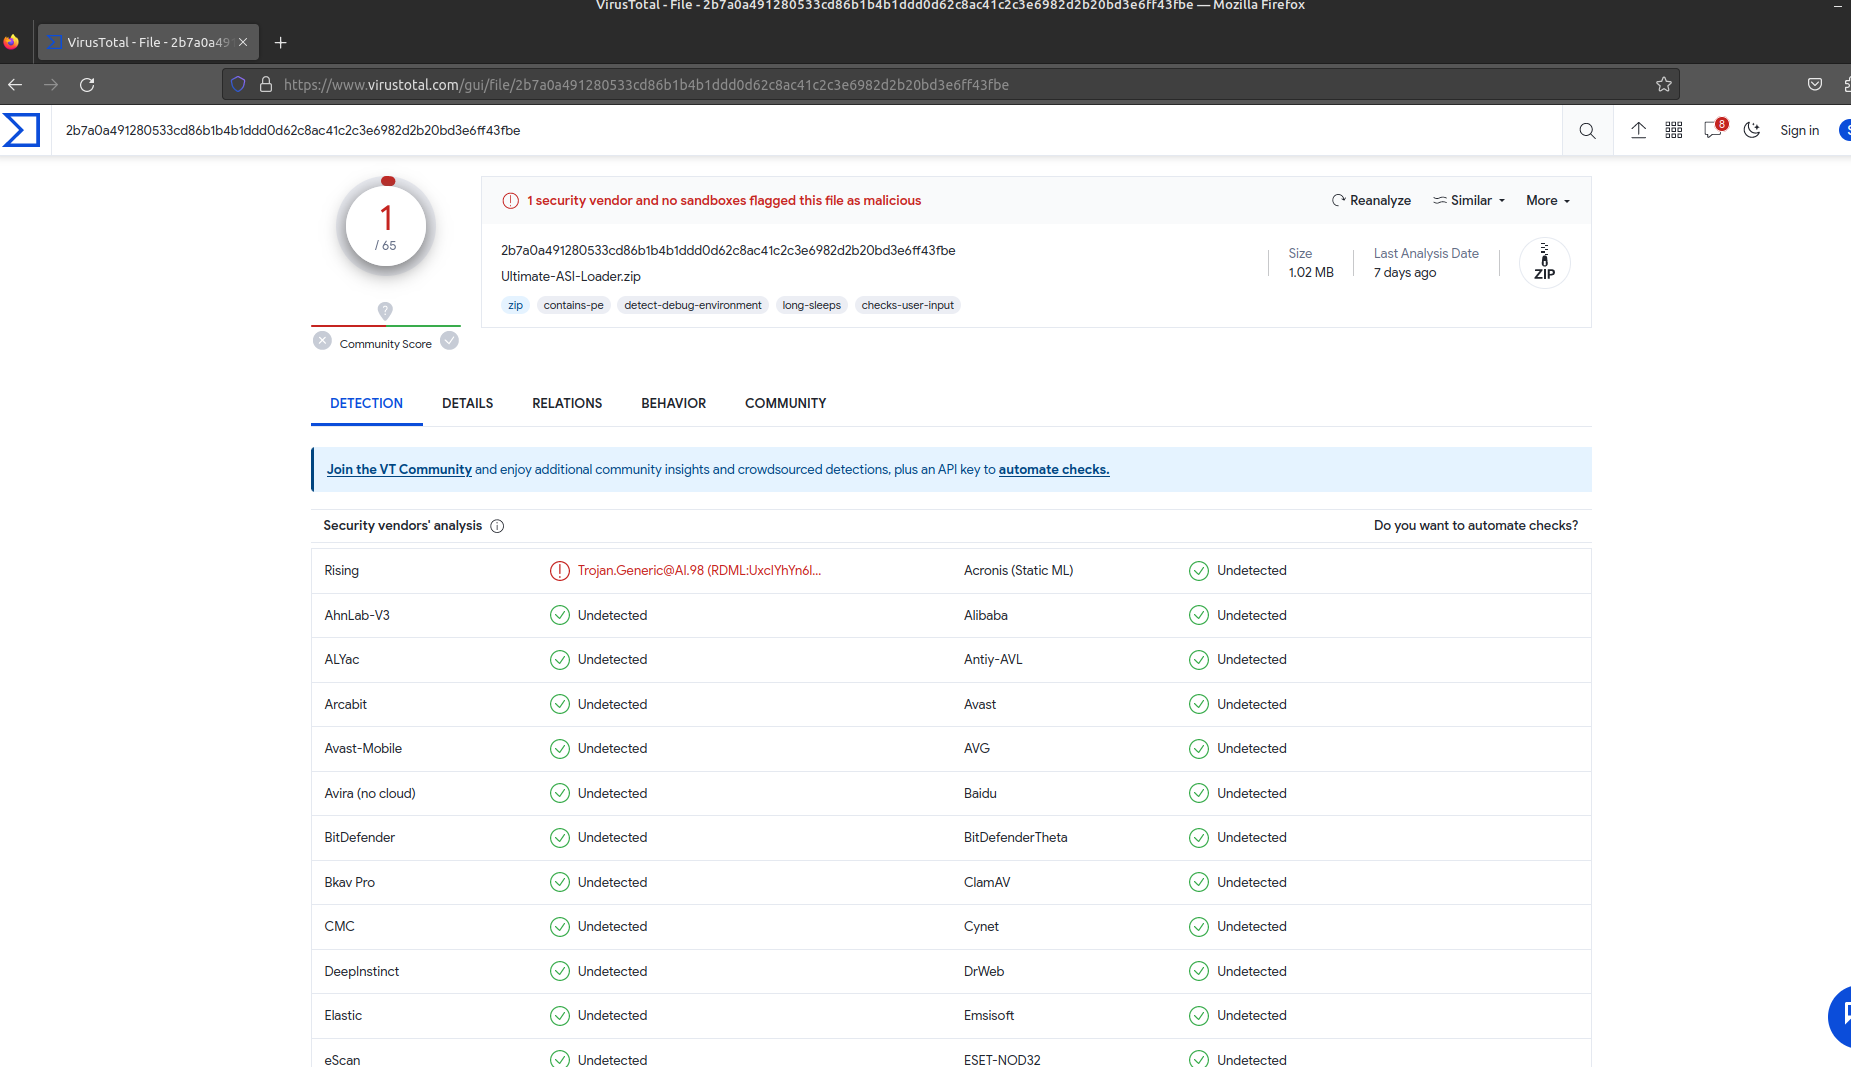Click the file name Ultimate-ASI-Loader.zip
Screen dimensions: 1851x1067
(x=571, y=276)
